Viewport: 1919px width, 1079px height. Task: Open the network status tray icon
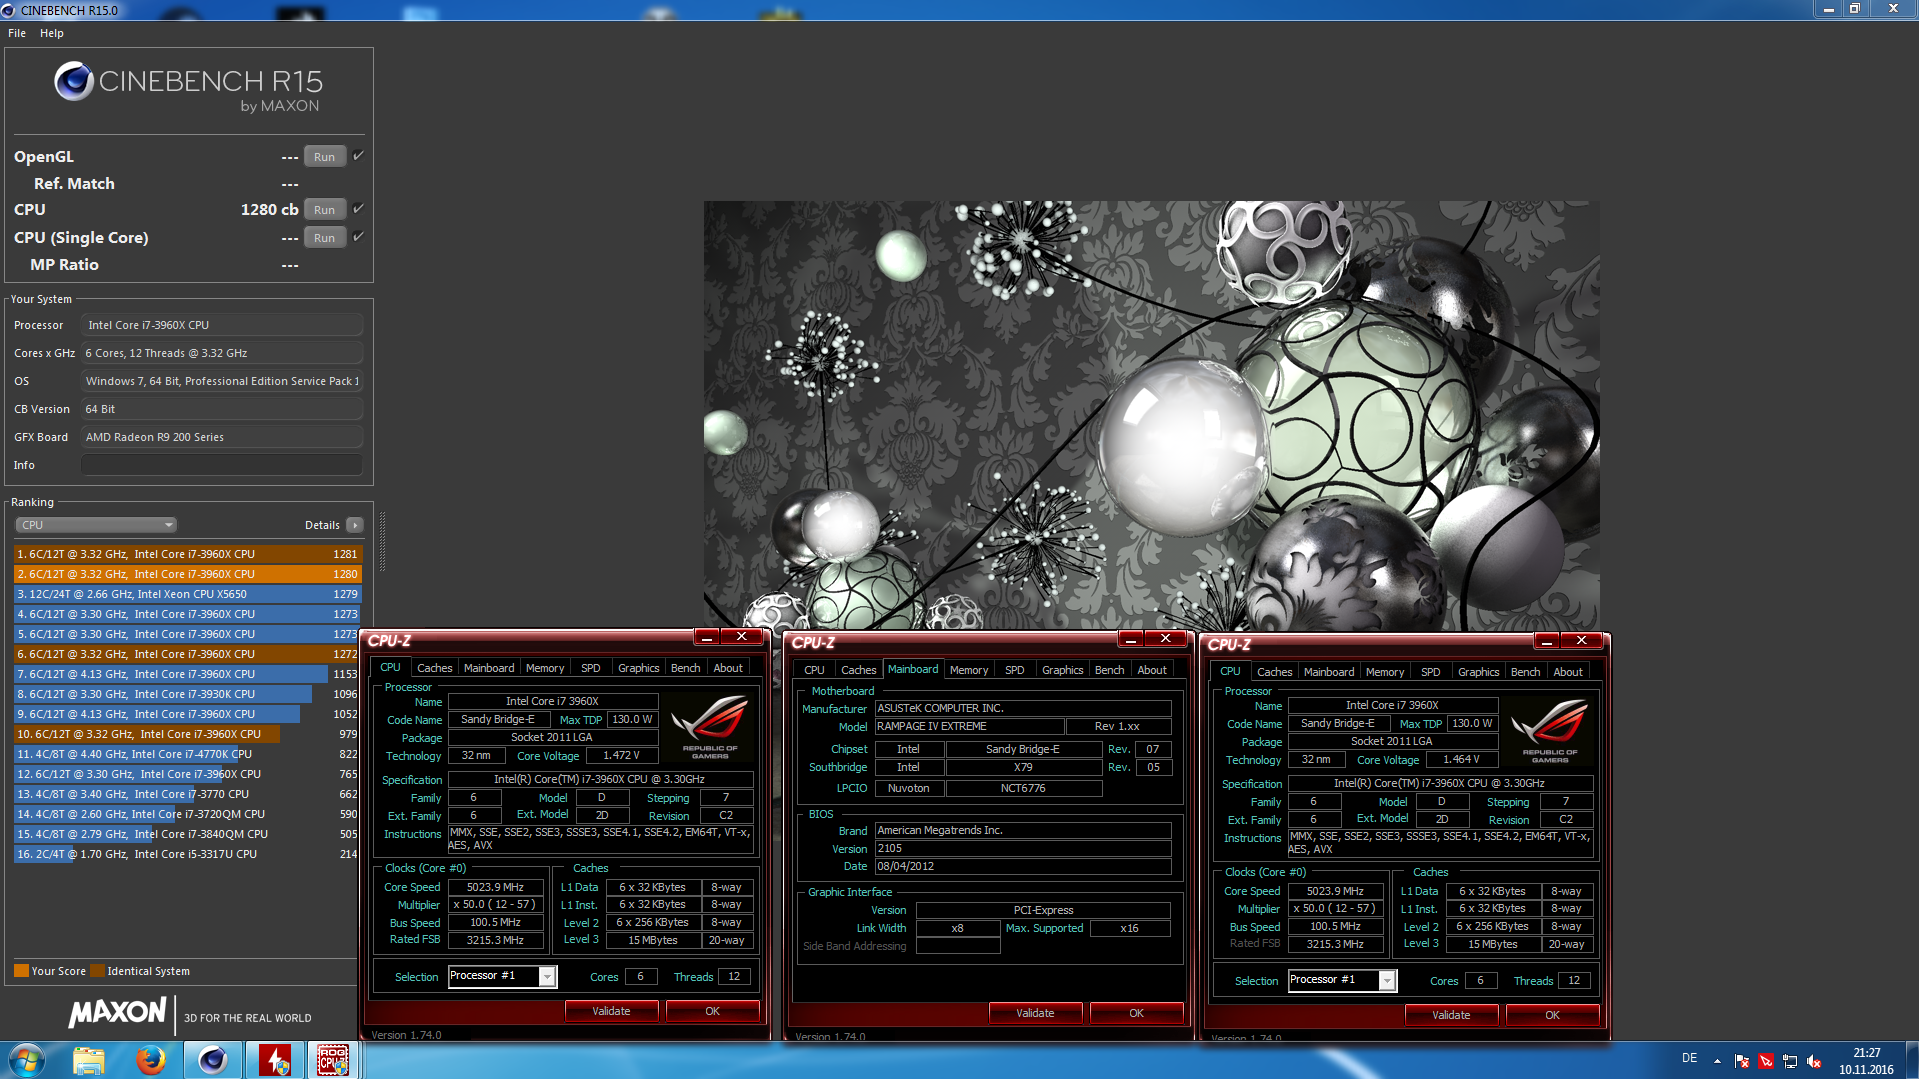pos(1790,1061)
